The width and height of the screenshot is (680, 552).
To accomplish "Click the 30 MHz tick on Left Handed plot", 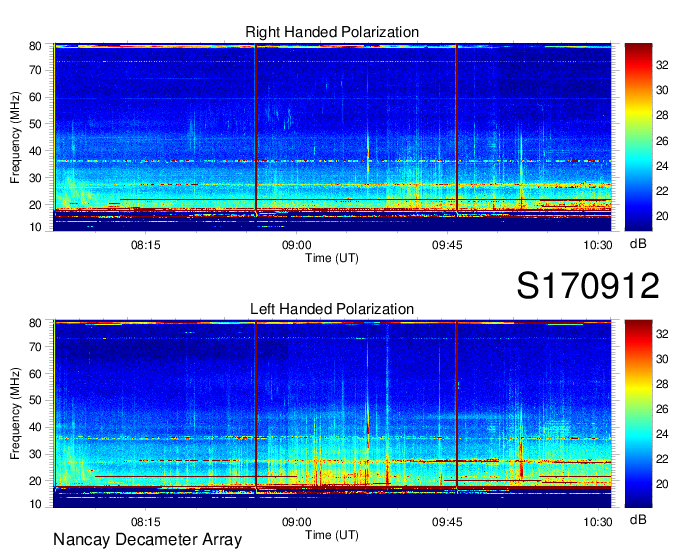I will point(35,454).
